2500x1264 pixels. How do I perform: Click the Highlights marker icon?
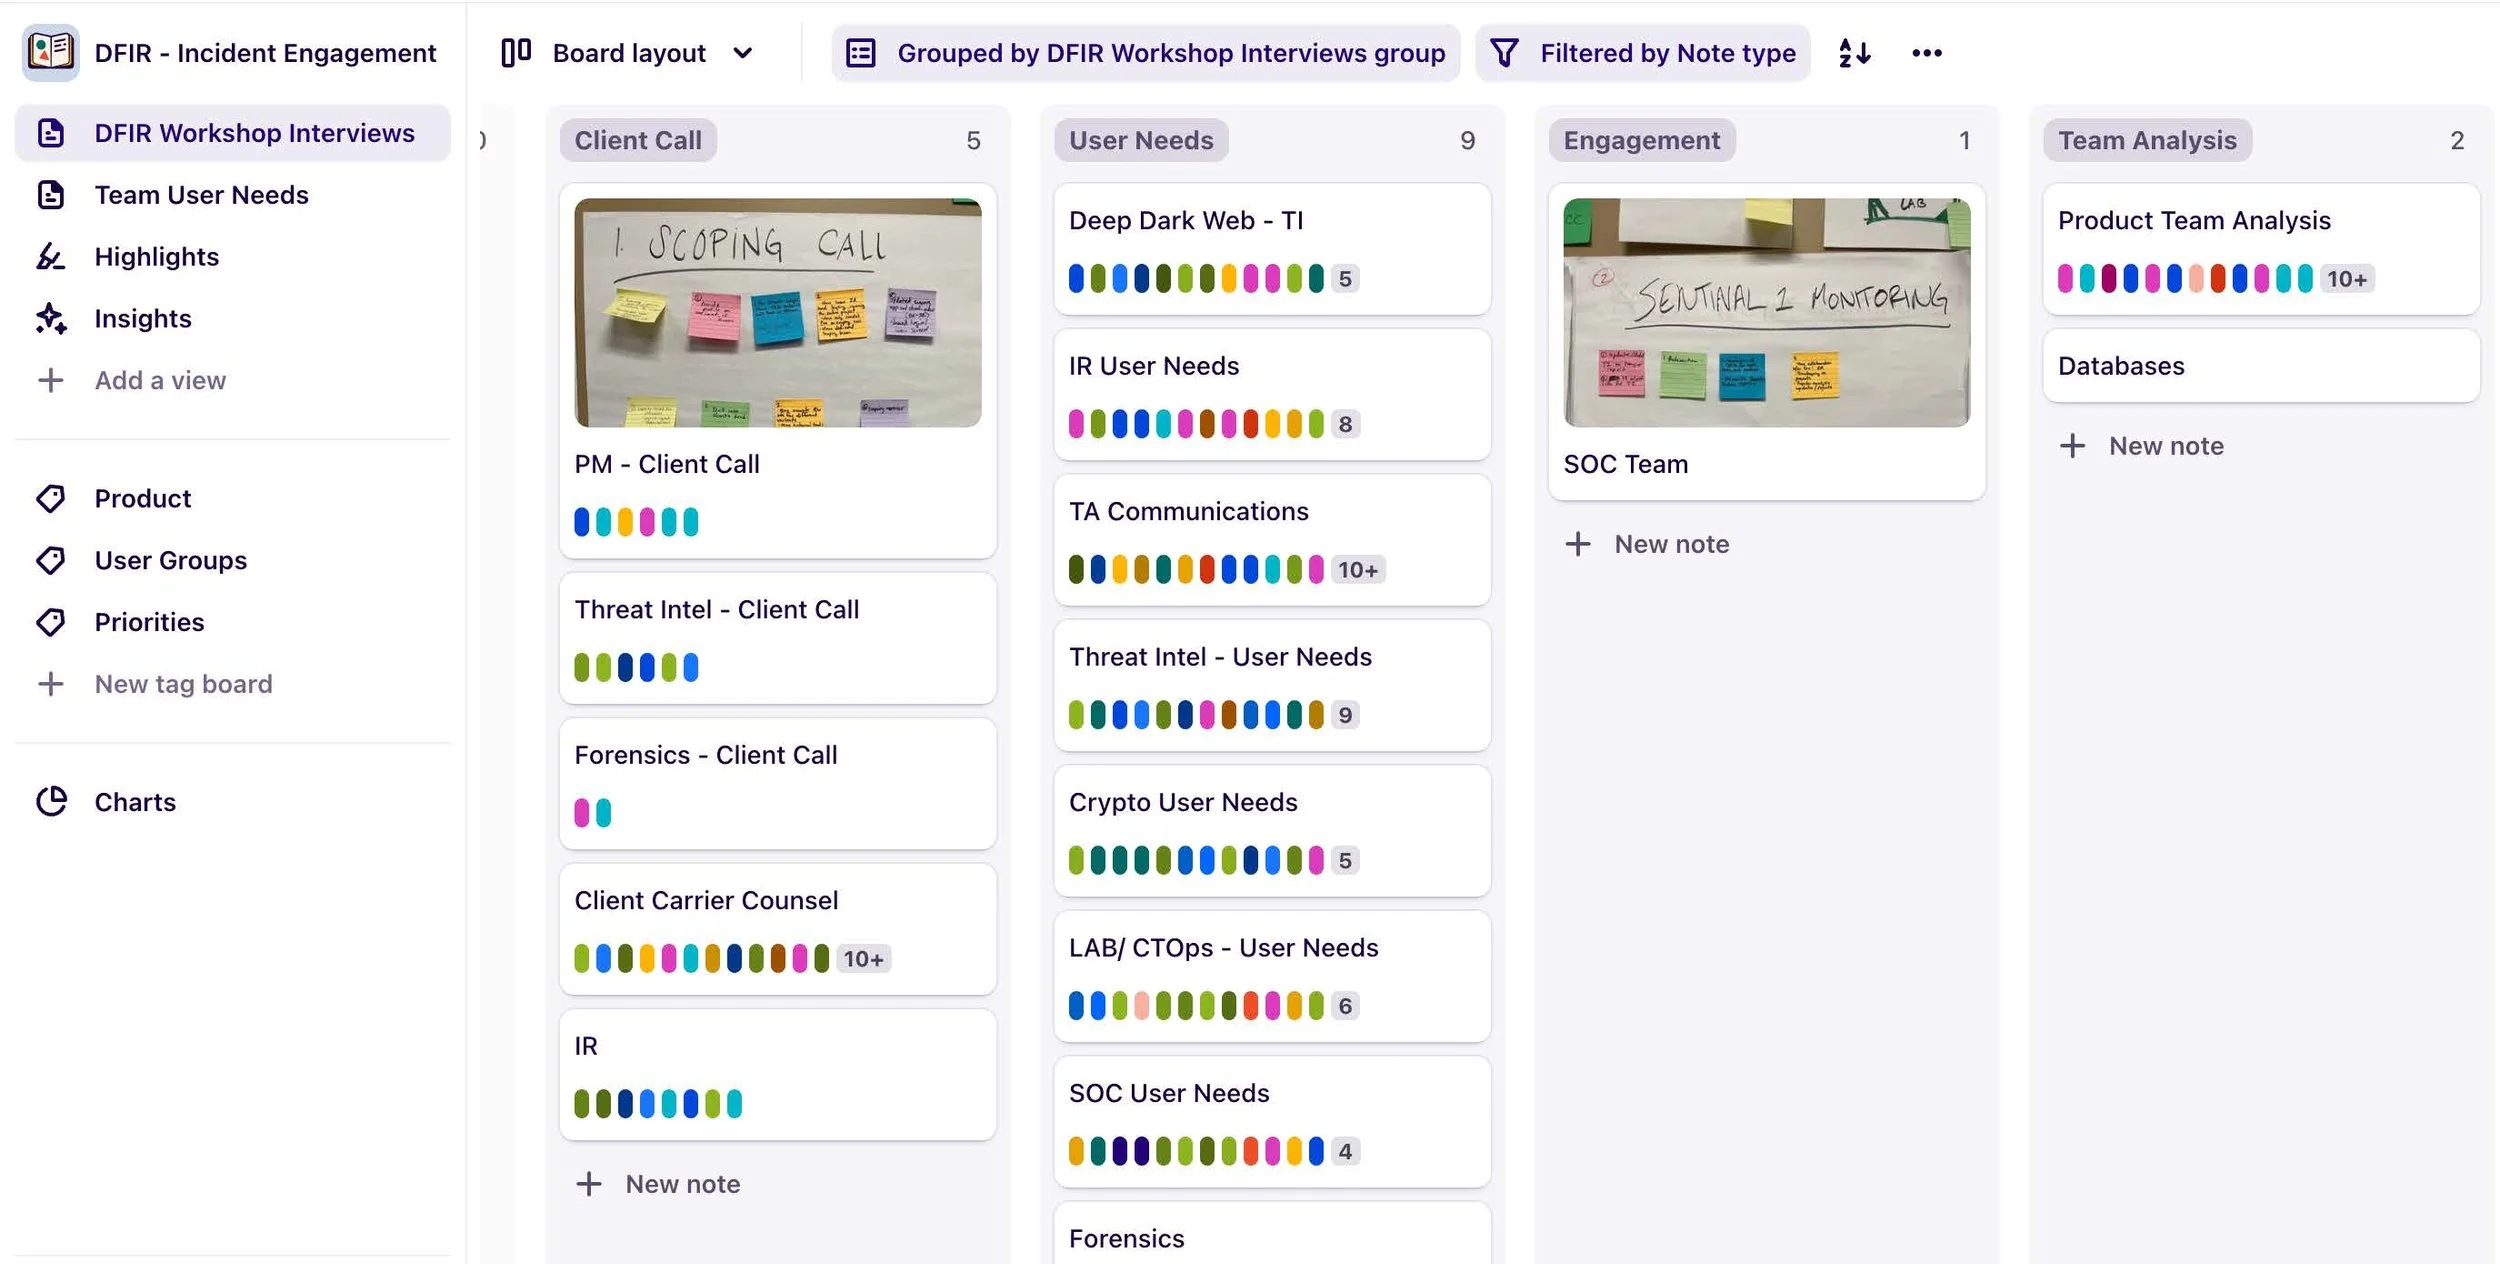coord(51,257)
